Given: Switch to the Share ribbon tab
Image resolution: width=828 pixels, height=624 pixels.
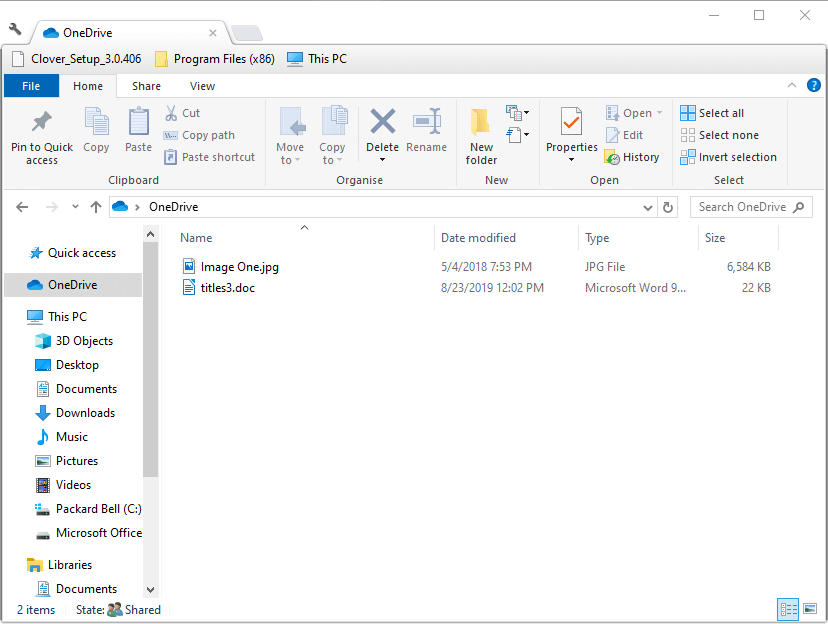Looking at the screenshot, I should tap(146, 86).
